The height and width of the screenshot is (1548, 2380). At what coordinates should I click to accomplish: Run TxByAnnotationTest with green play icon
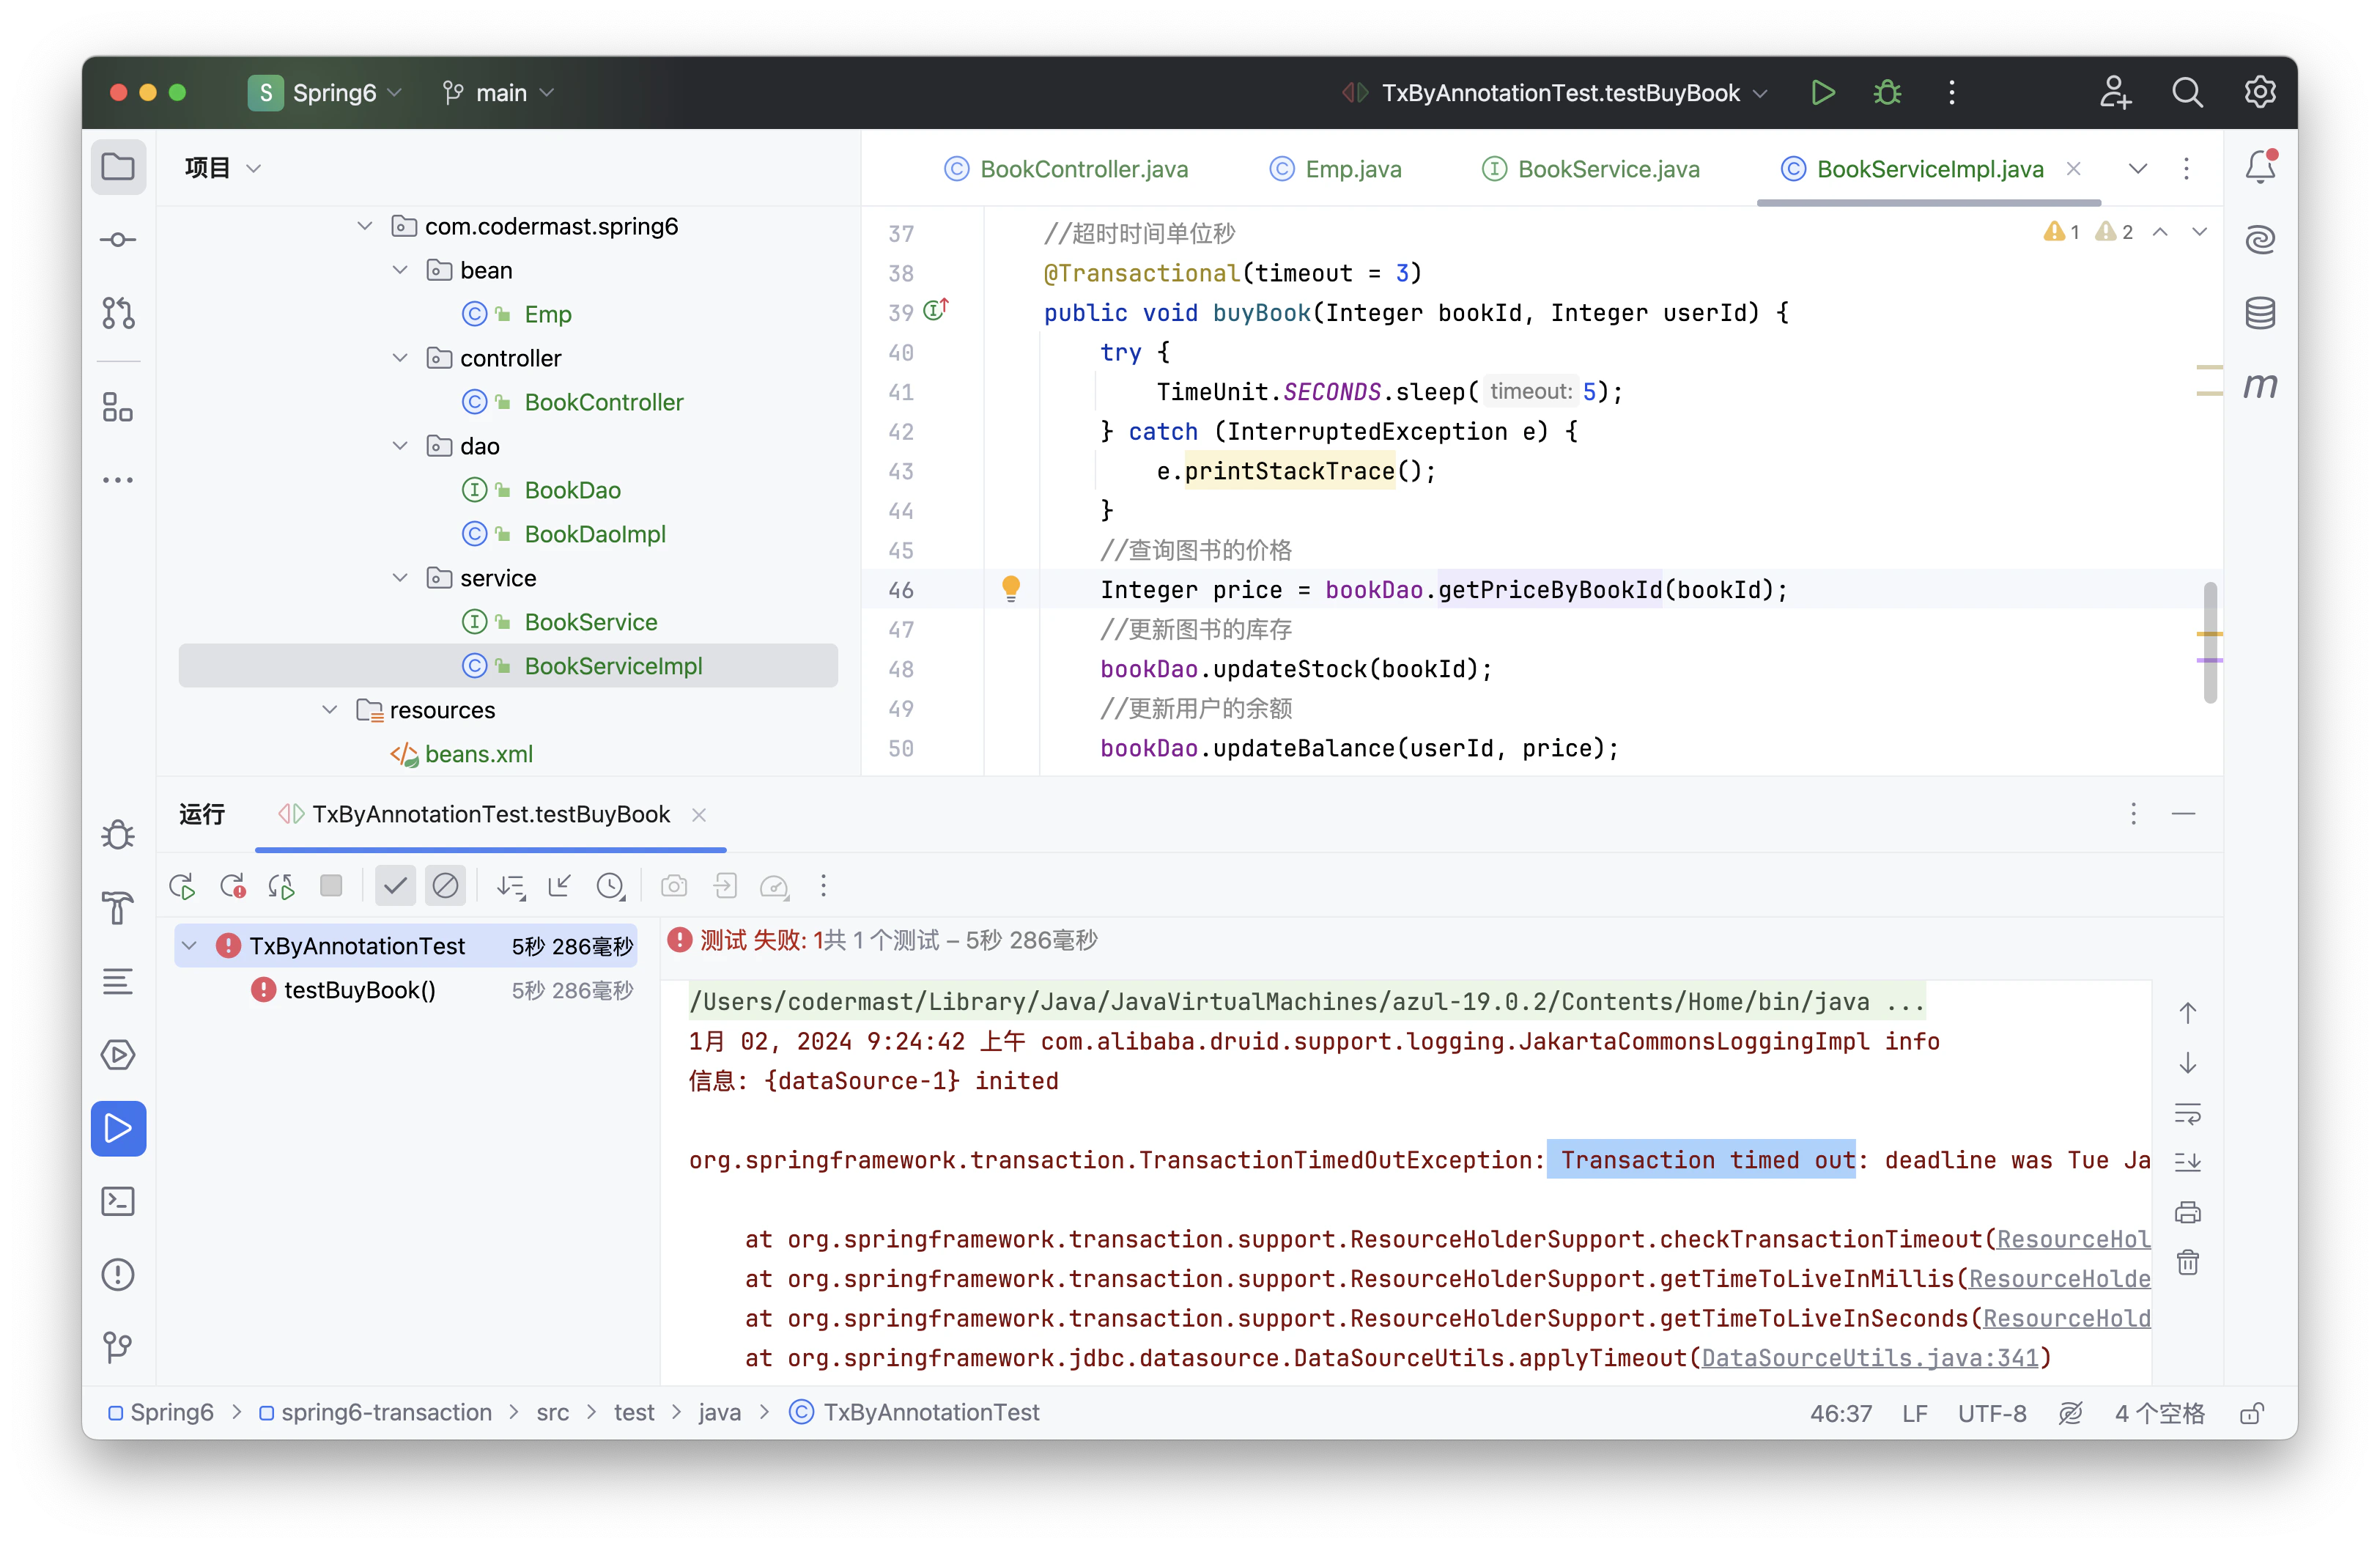[1822, 93]
